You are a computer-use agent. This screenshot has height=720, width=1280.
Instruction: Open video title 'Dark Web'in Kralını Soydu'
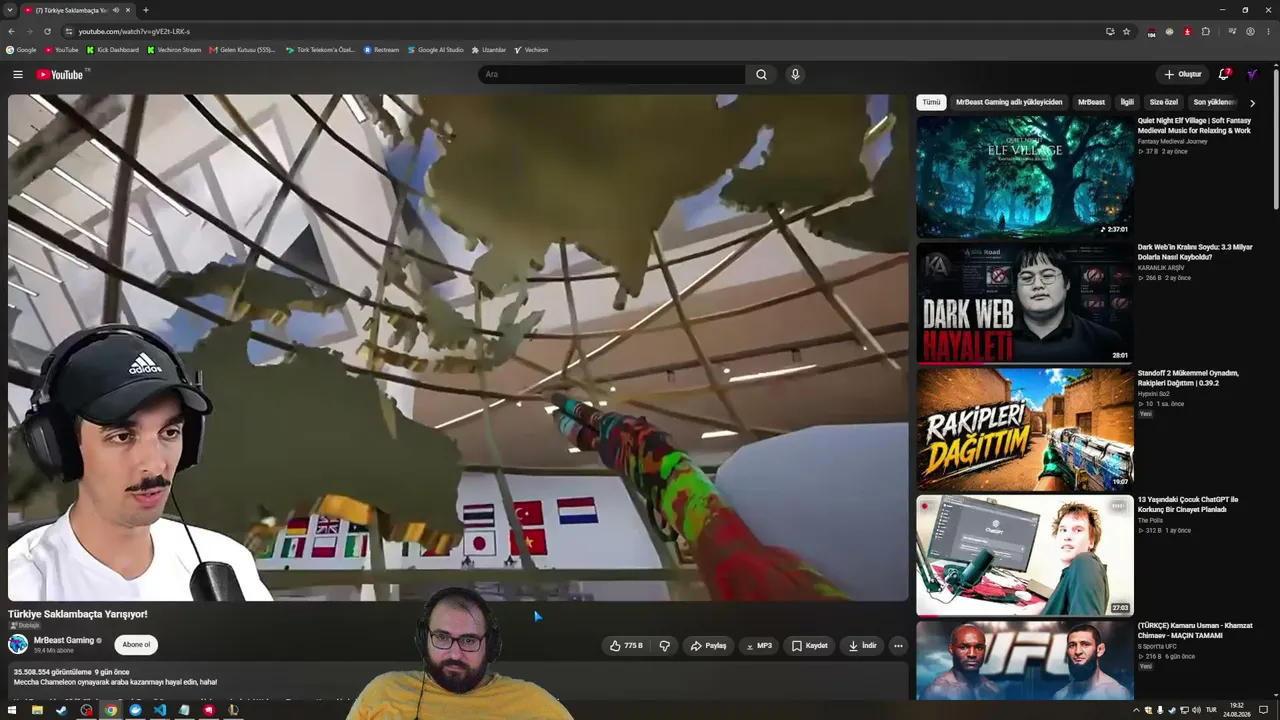(x=1195, y=252)
